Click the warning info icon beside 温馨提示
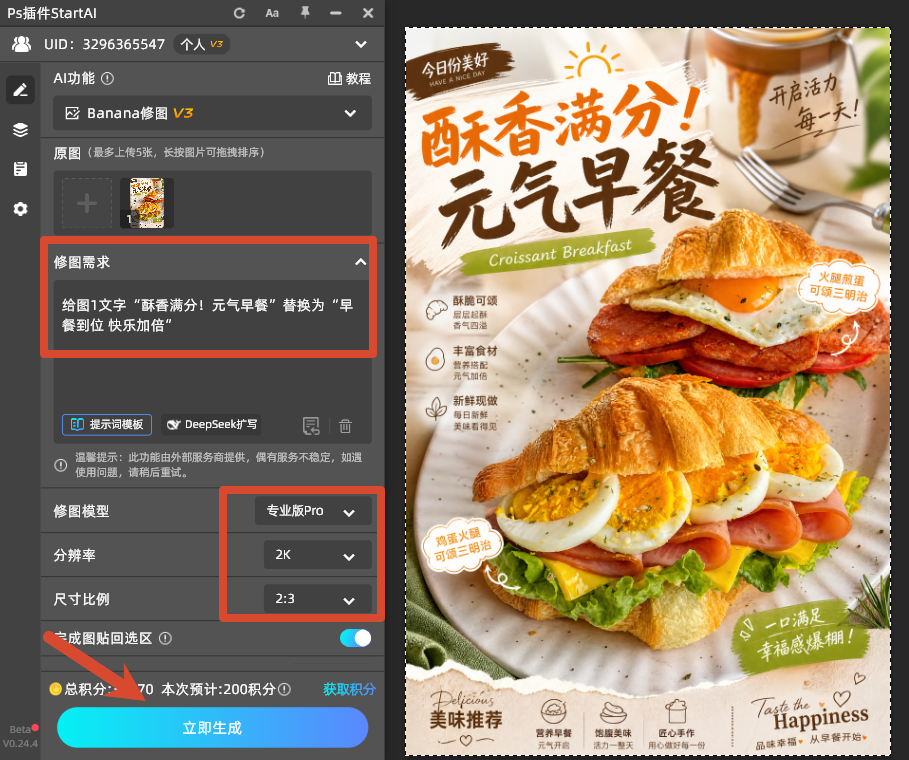Image resolution: width=909 pixels, height=760 pixels. point(60,465)
